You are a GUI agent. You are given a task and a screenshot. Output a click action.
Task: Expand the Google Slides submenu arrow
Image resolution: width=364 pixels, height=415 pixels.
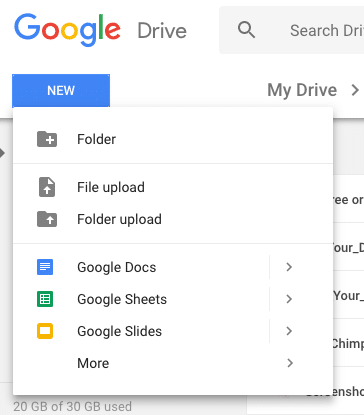point(289,331)
